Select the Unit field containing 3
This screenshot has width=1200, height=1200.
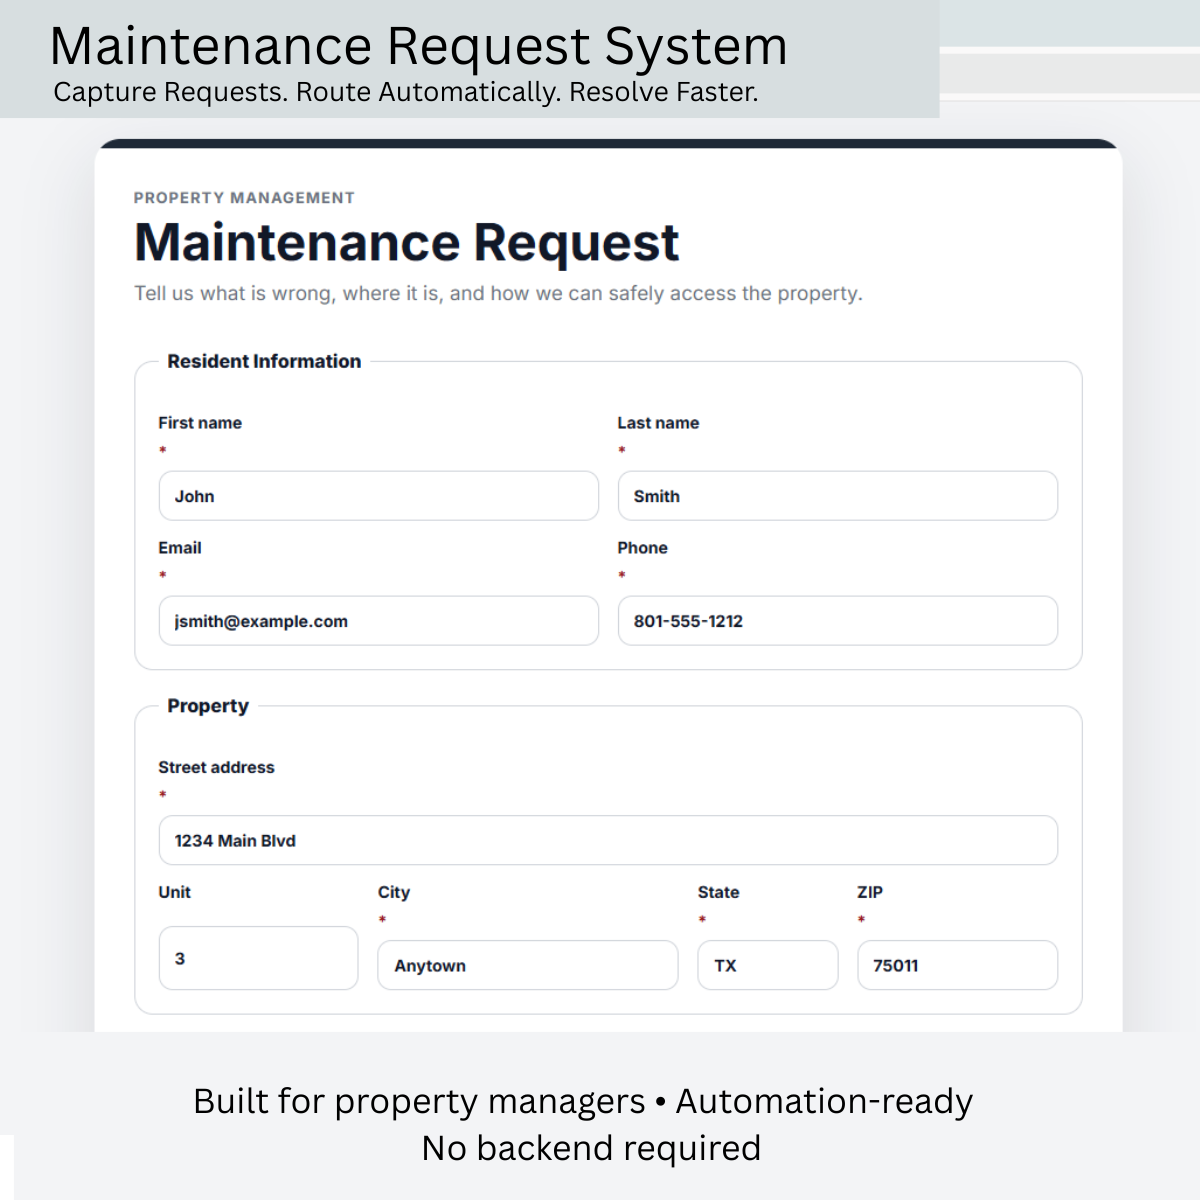258,958
